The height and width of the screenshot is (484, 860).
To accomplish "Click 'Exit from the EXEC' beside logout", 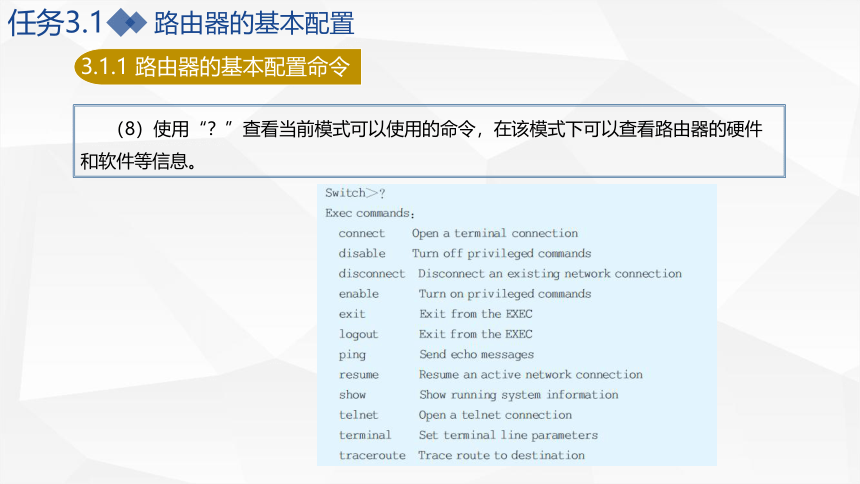I will point(476,334).
